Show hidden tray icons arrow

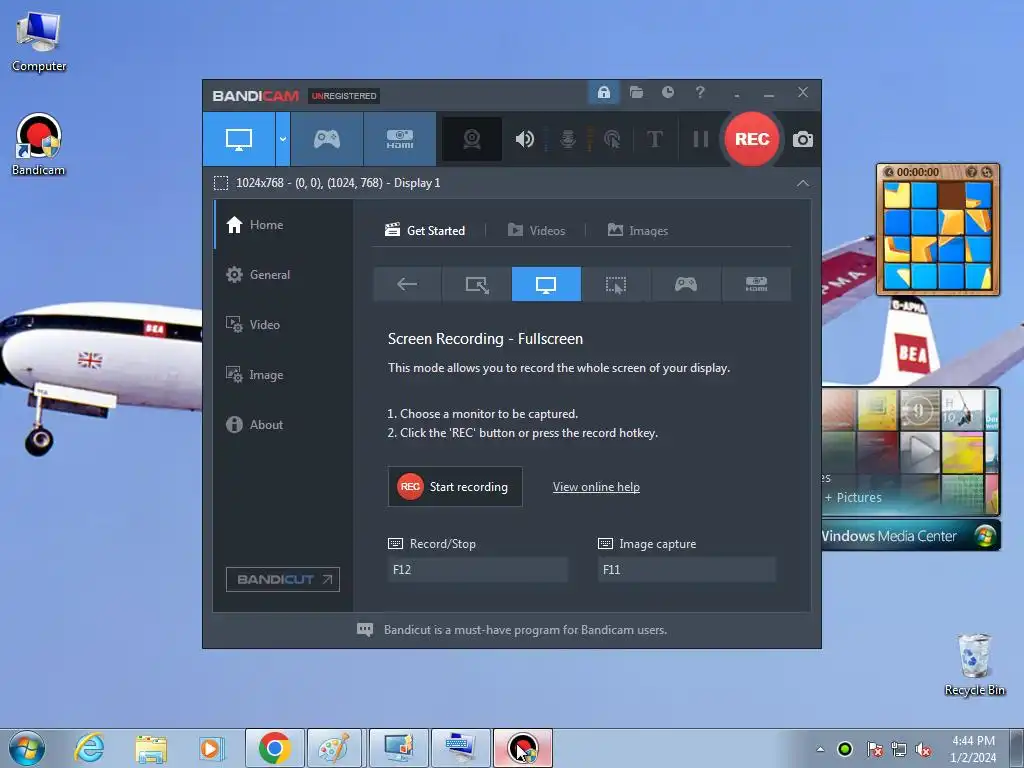tap(820, 749)
